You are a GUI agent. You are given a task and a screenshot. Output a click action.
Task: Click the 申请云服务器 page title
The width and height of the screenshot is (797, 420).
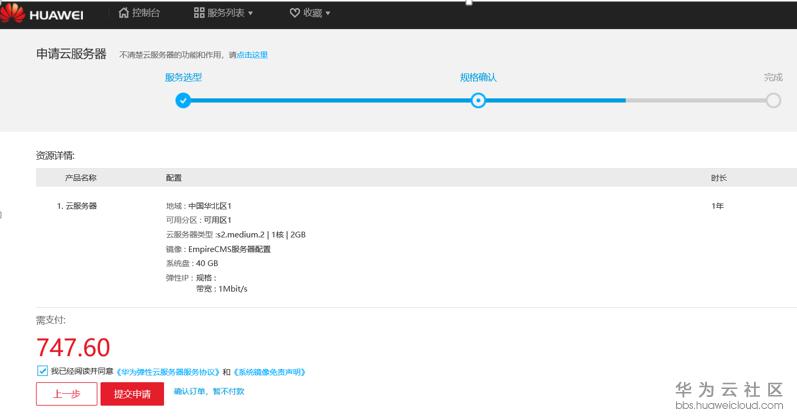(x=71, y=54)
